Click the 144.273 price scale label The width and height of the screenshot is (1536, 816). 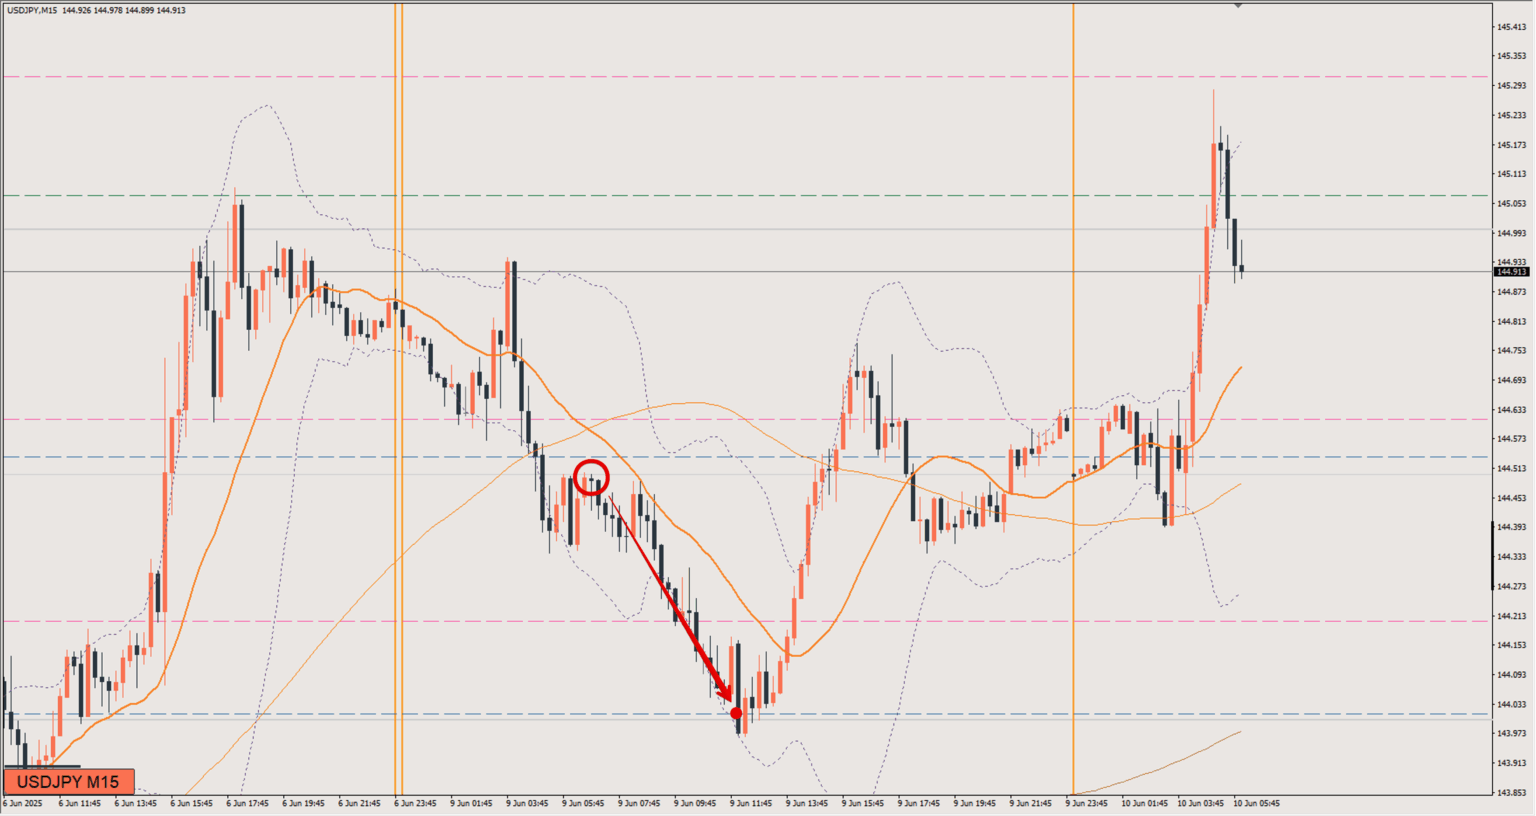[x=1511, y=586]
